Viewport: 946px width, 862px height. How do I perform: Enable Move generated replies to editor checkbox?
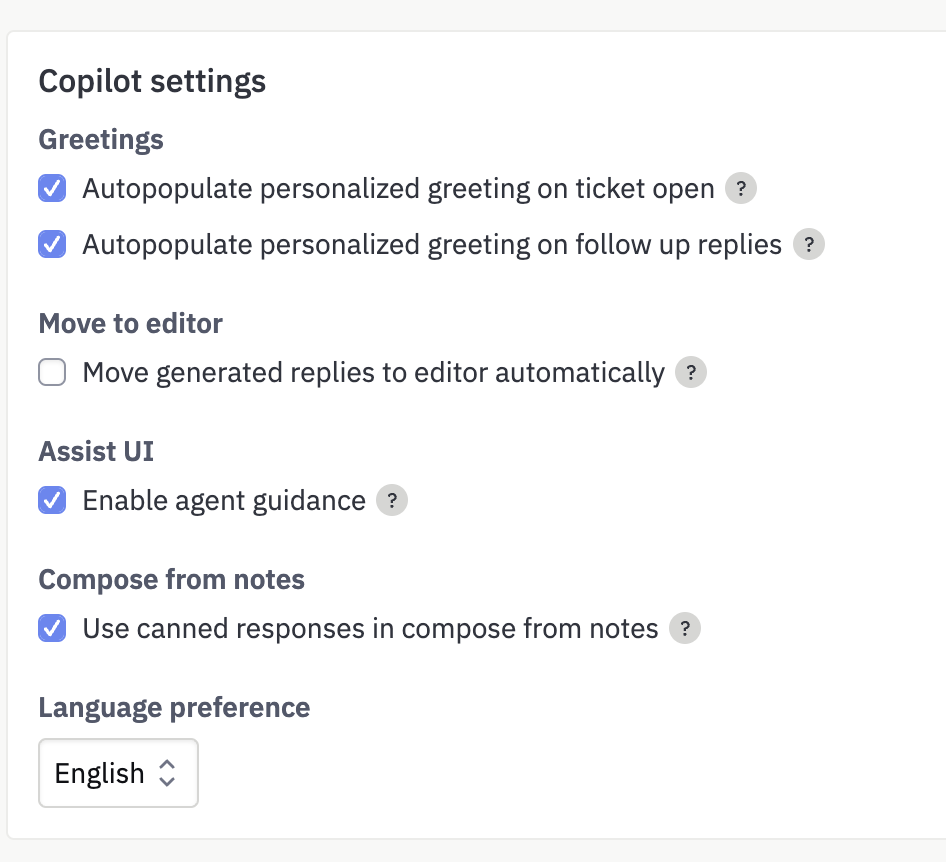coord(52,372)
